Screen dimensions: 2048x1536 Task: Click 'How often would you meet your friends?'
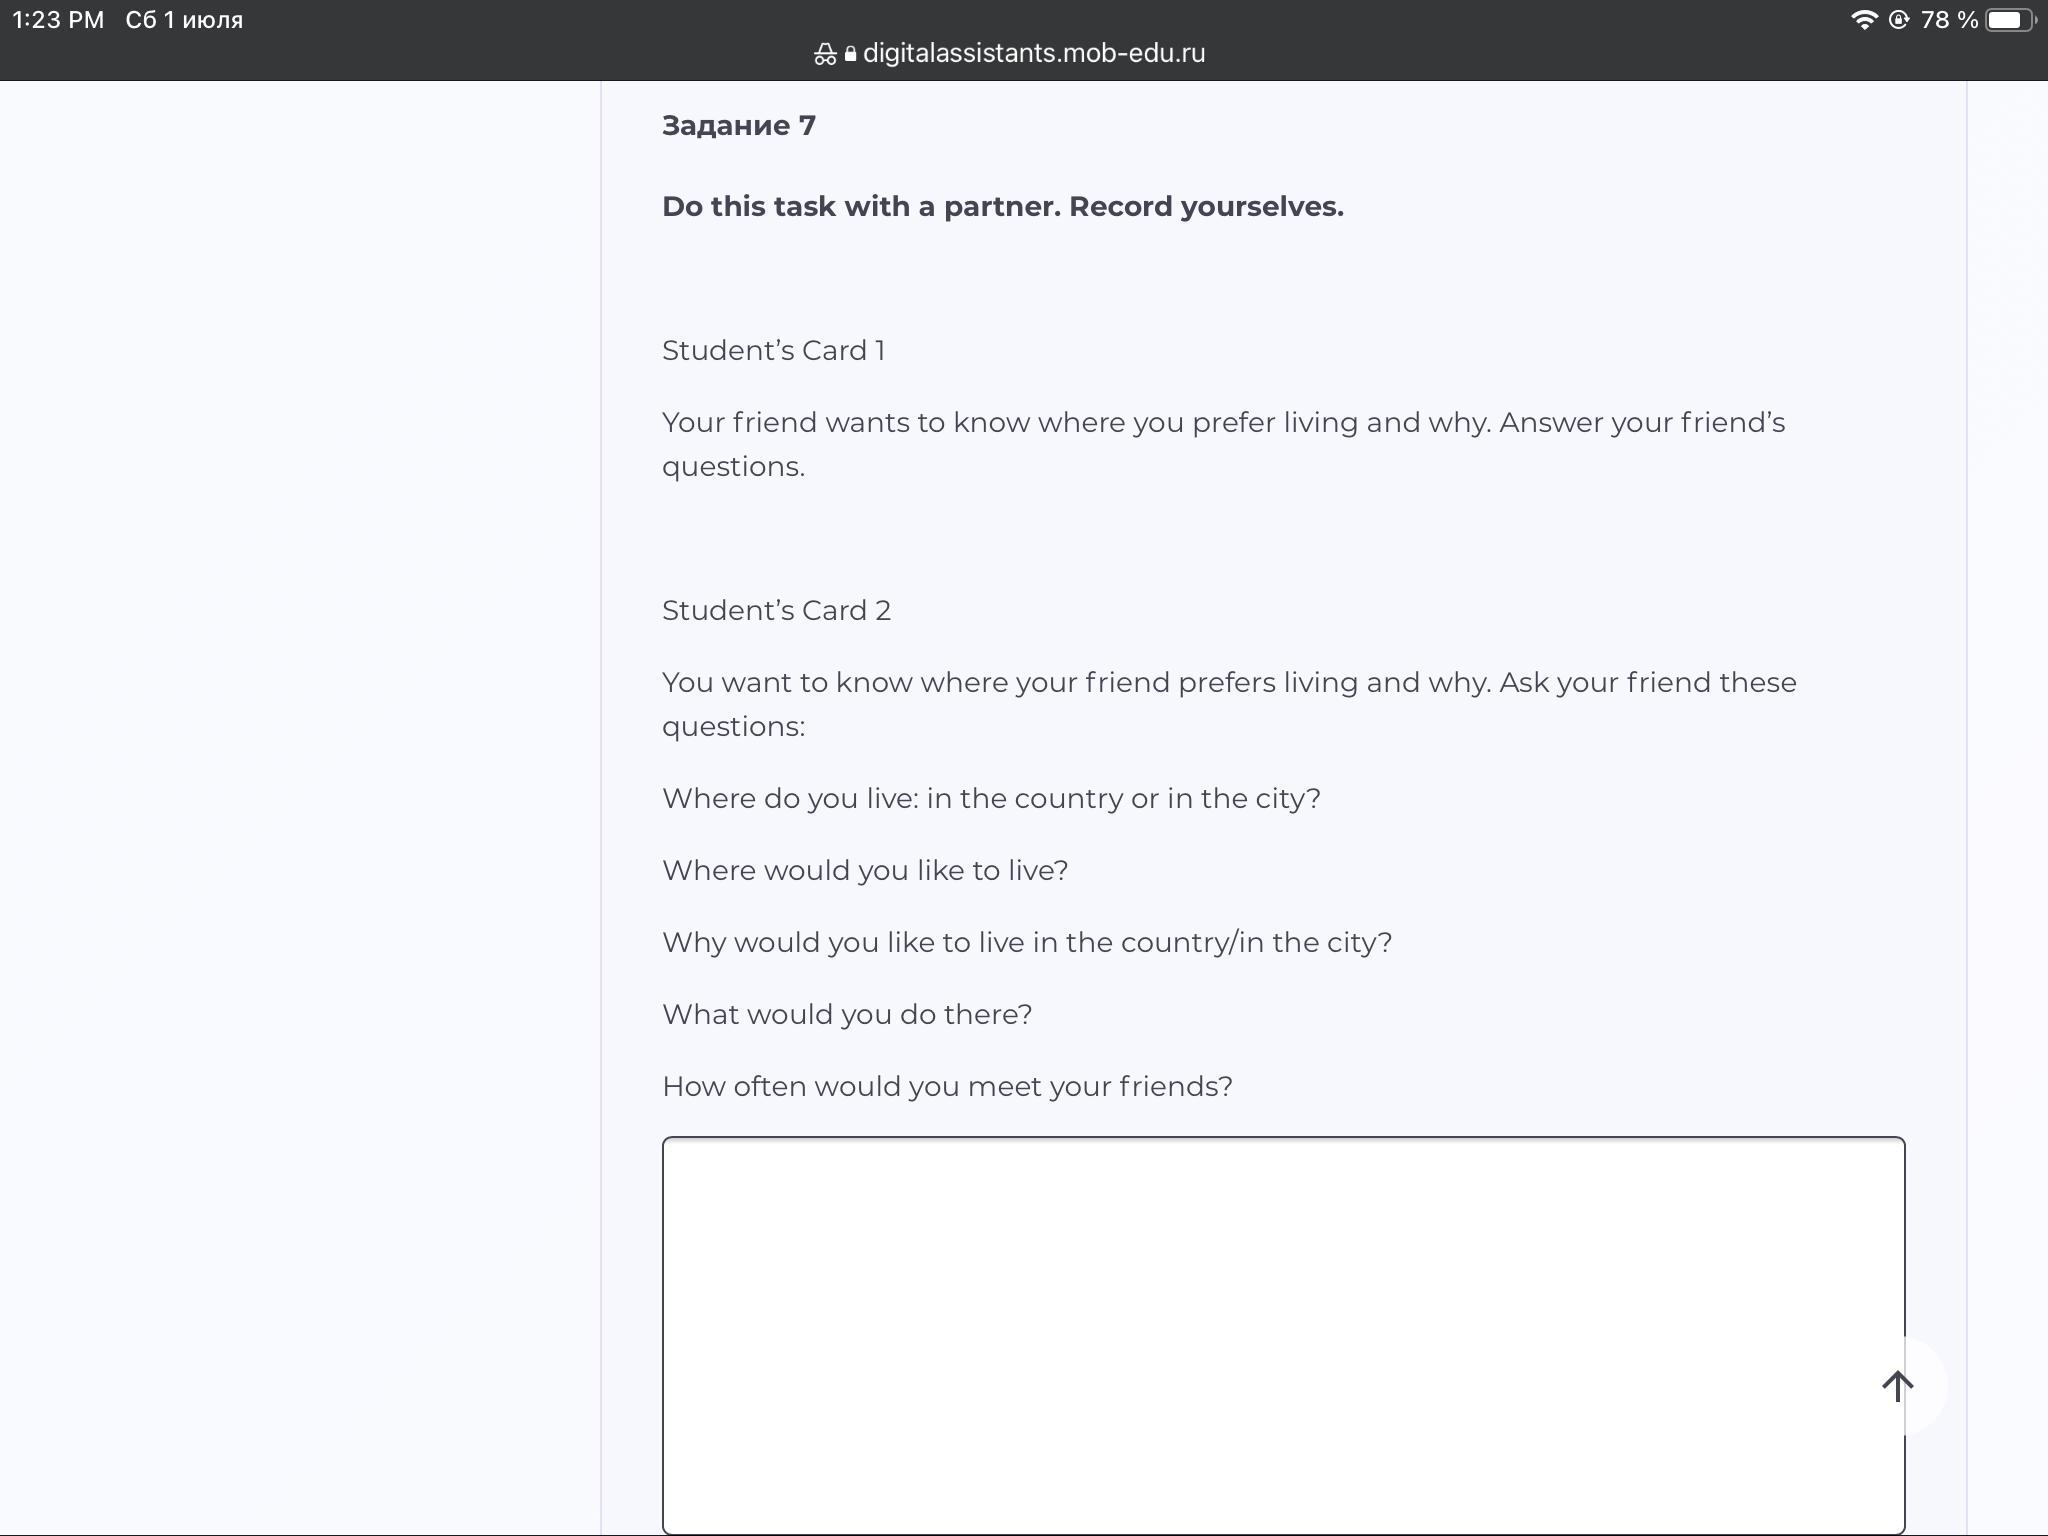947,1087
